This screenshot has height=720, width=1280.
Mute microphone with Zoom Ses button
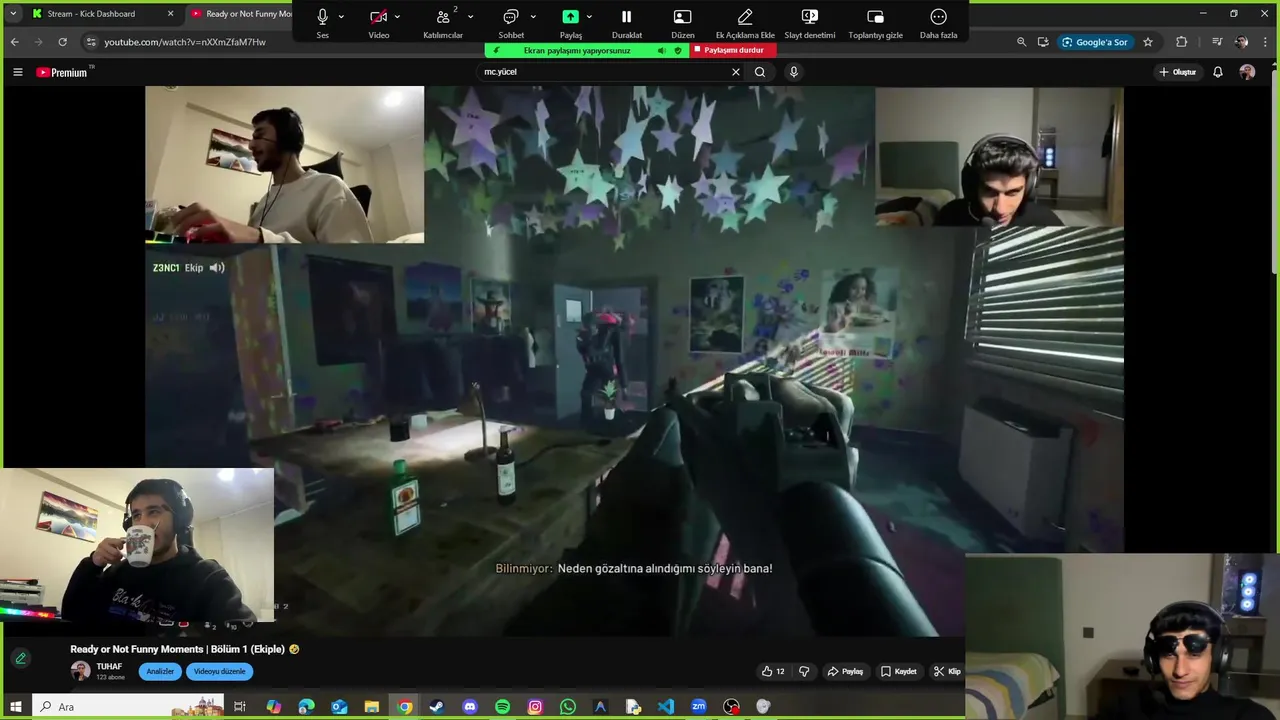pyautogui.click(x=322, y=22)
